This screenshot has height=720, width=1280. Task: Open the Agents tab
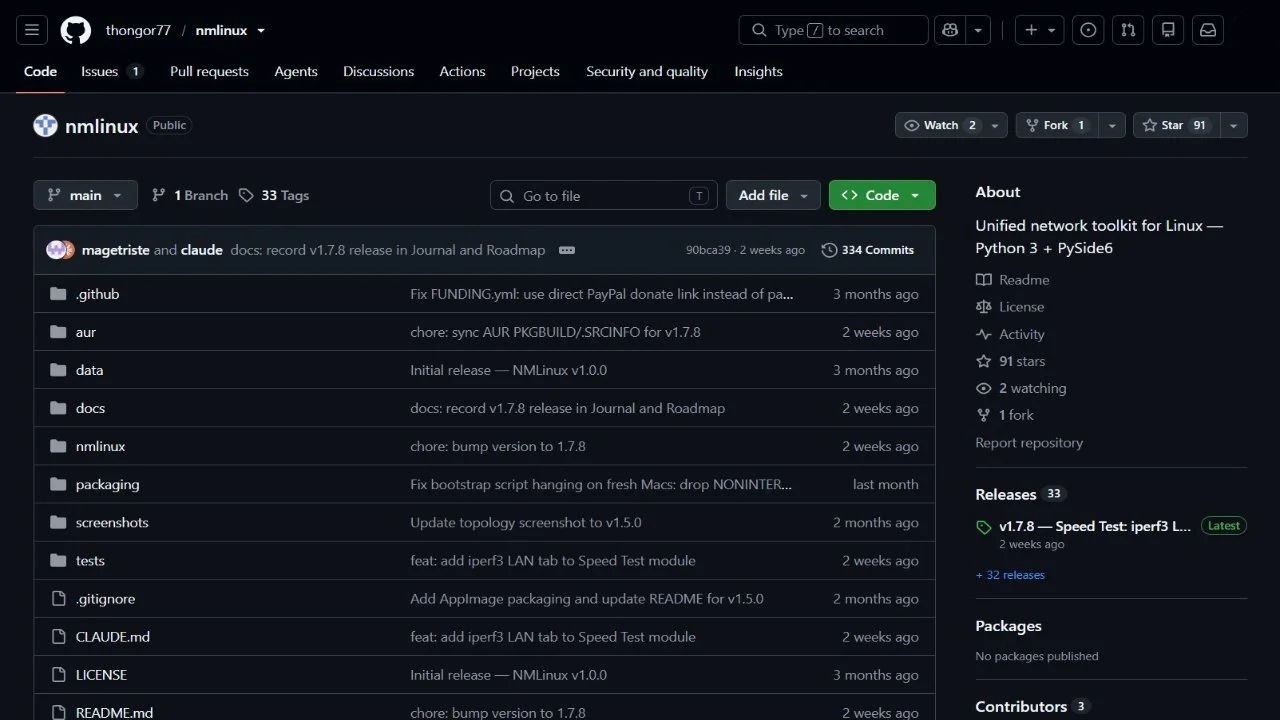[296, 71]
